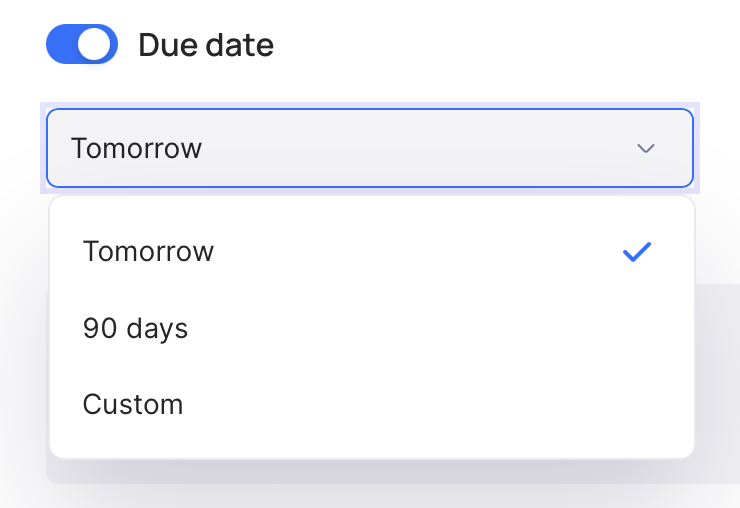Click the blue checkmark next to Tomorrow

(x=636, y=252)
